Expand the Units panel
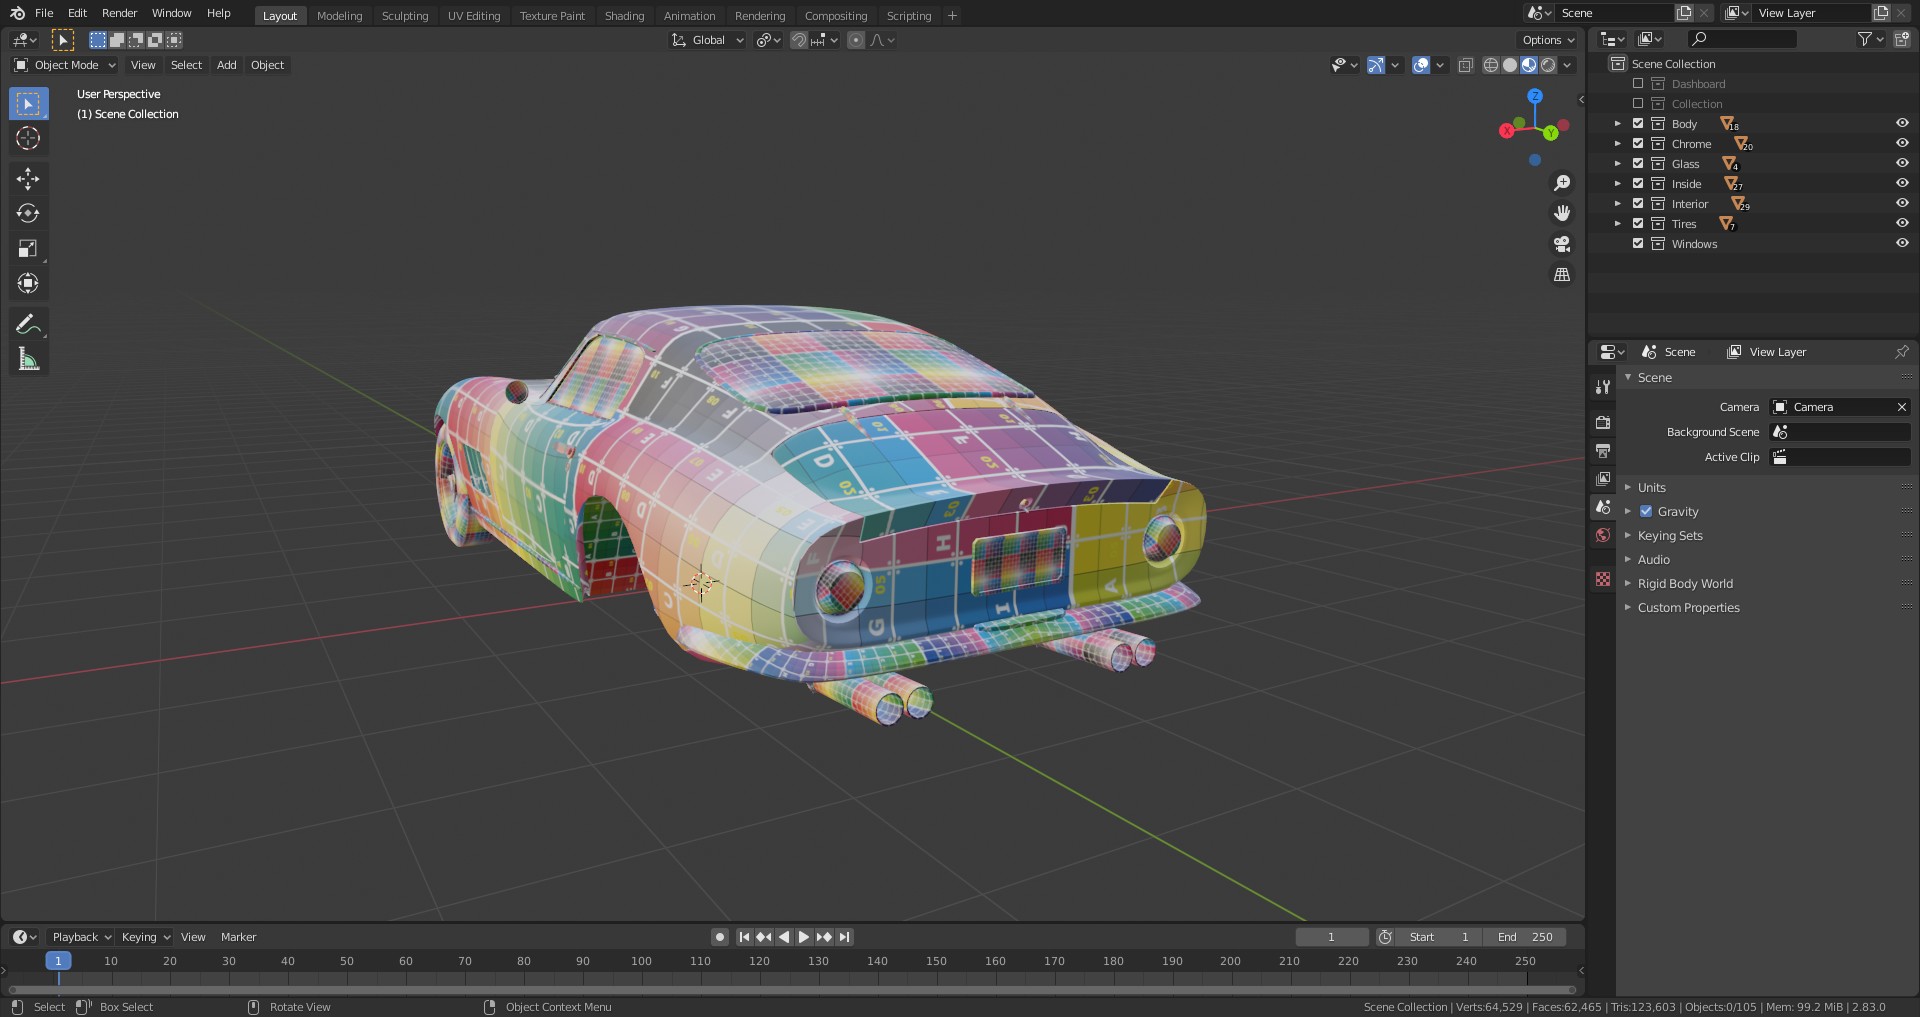Screen dimensions: 1920x1017 pos(1651,488)
